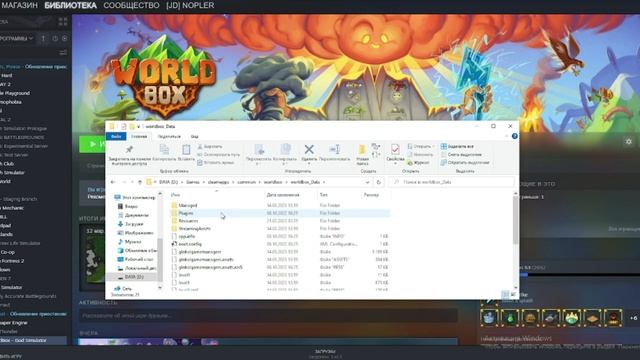Click the Копировать в icon

tap(285, 149)
